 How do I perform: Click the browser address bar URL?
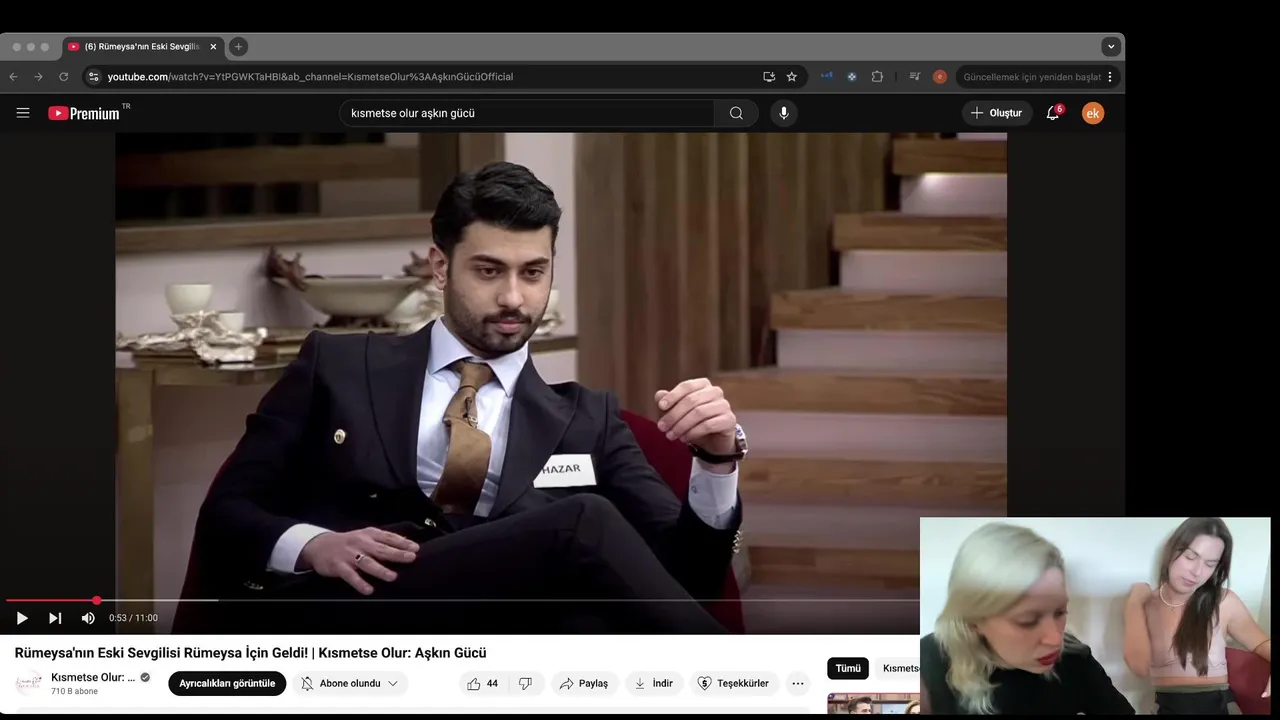[x=310, y=76]
